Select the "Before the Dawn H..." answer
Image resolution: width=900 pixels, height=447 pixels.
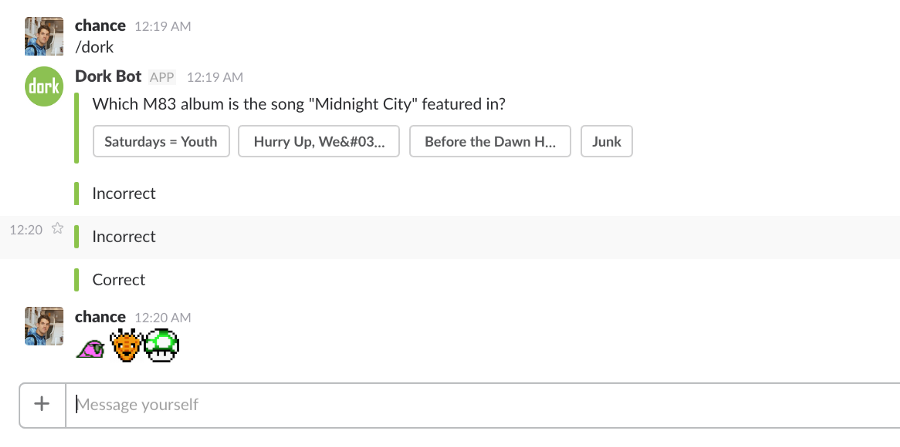(x=490, y=141)
